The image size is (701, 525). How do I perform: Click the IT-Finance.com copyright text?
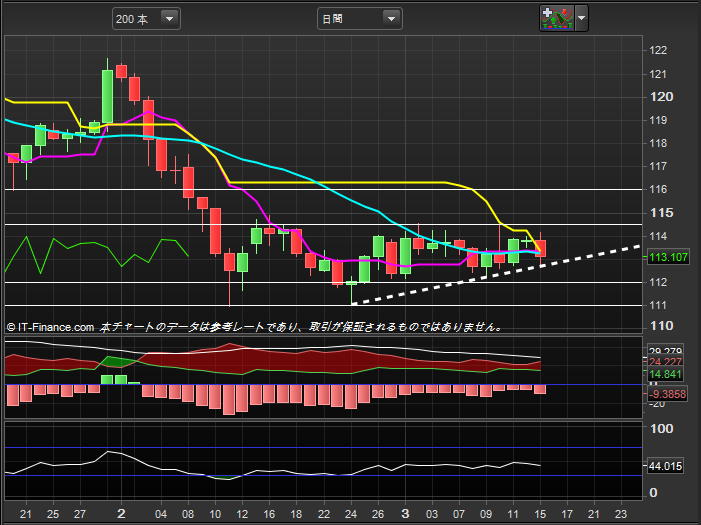click(x=50, y=327)
